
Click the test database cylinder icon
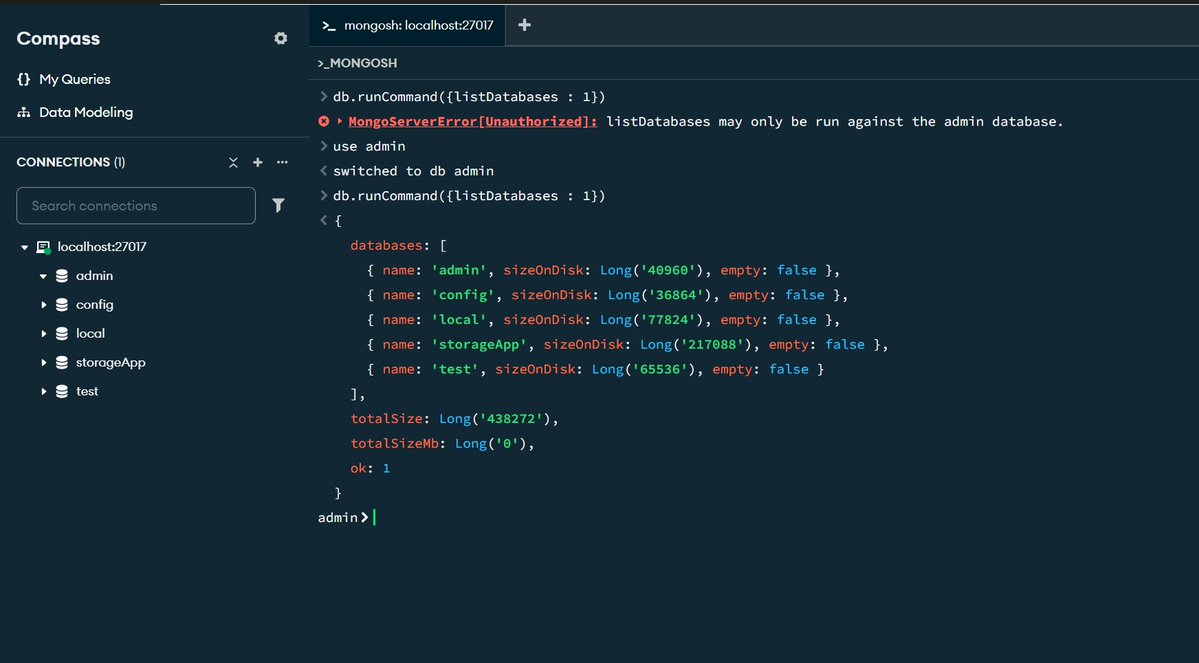coord(62,392)
